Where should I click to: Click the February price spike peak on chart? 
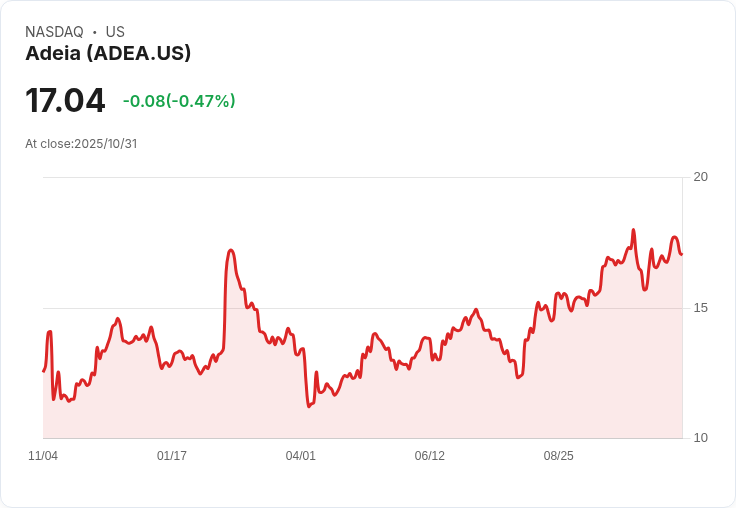(230, 250)
